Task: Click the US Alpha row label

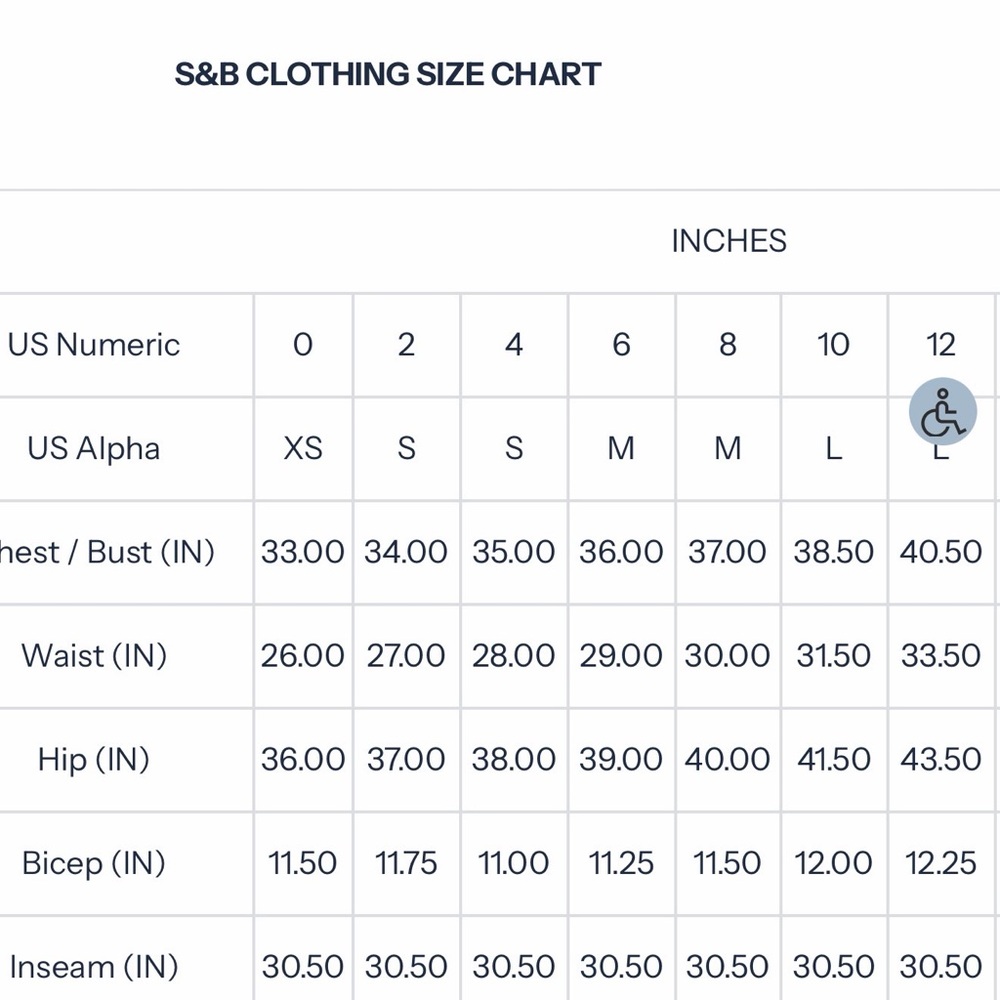Action: coord(94,448)
